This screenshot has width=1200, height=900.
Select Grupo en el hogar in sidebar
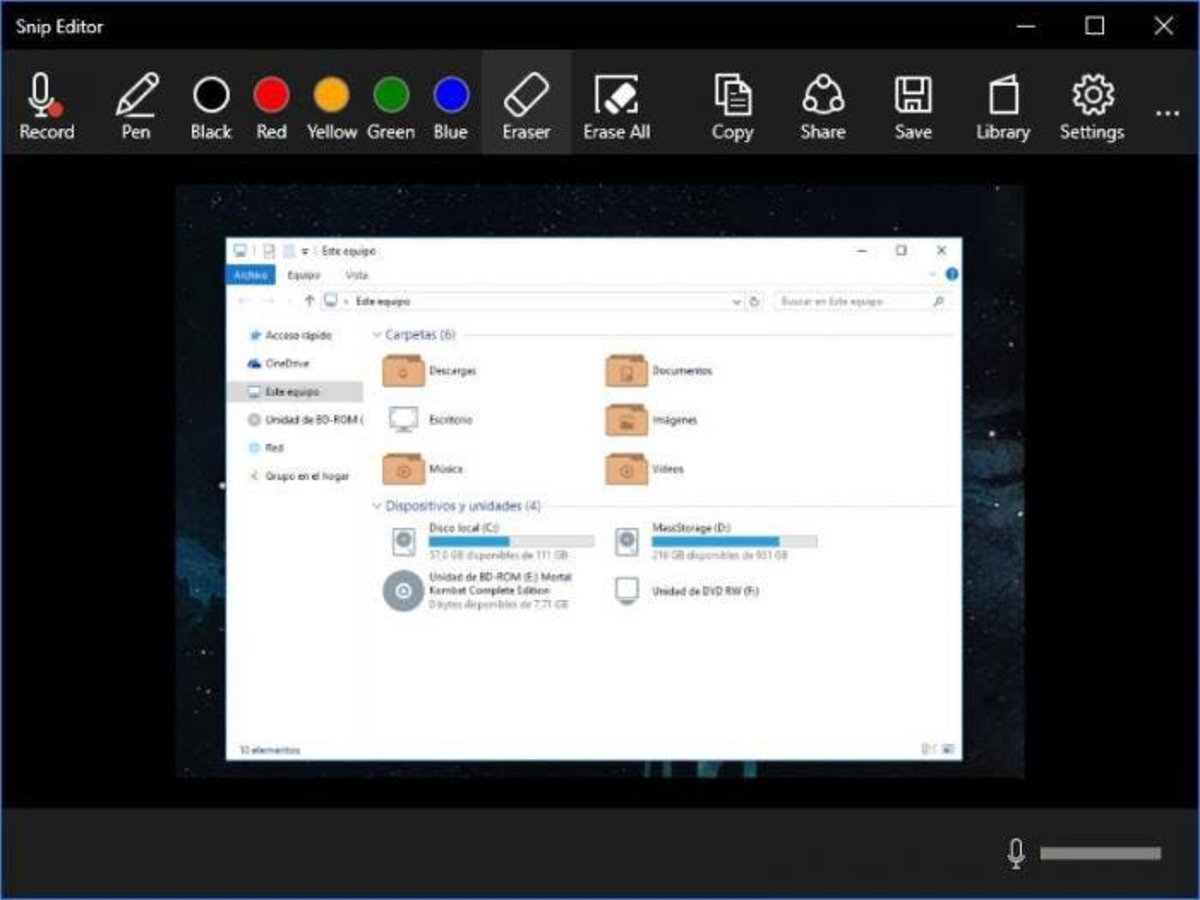[299, 477]
